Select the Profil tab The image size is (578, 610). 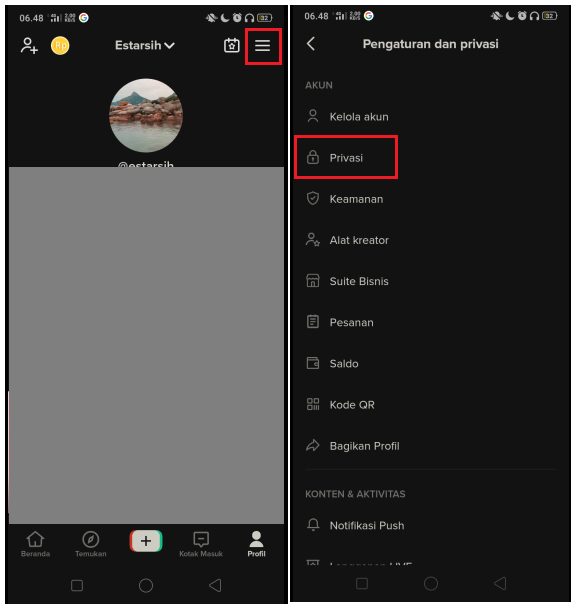(x=256, y=544)
